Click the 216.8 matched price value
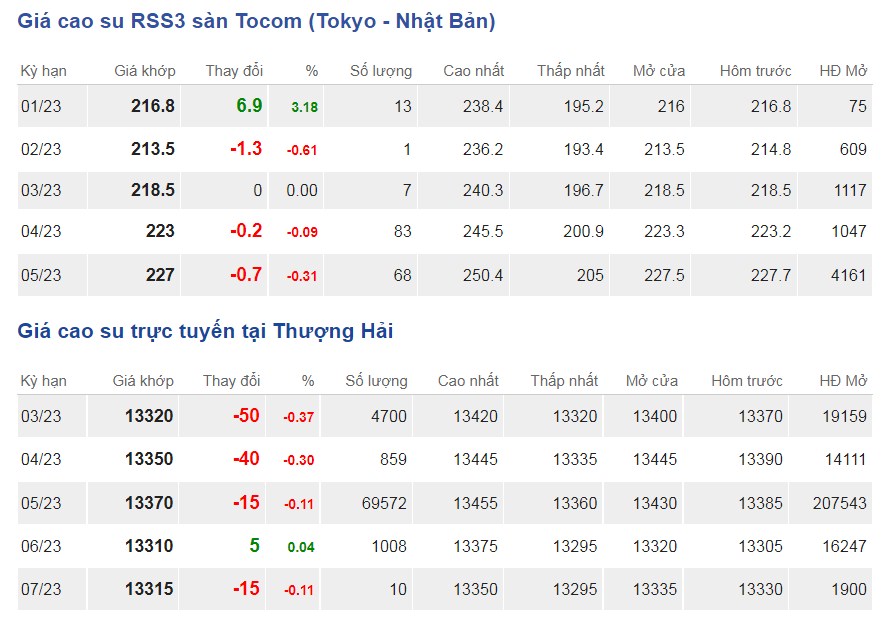The image size is (890, 626). point(153,106)
